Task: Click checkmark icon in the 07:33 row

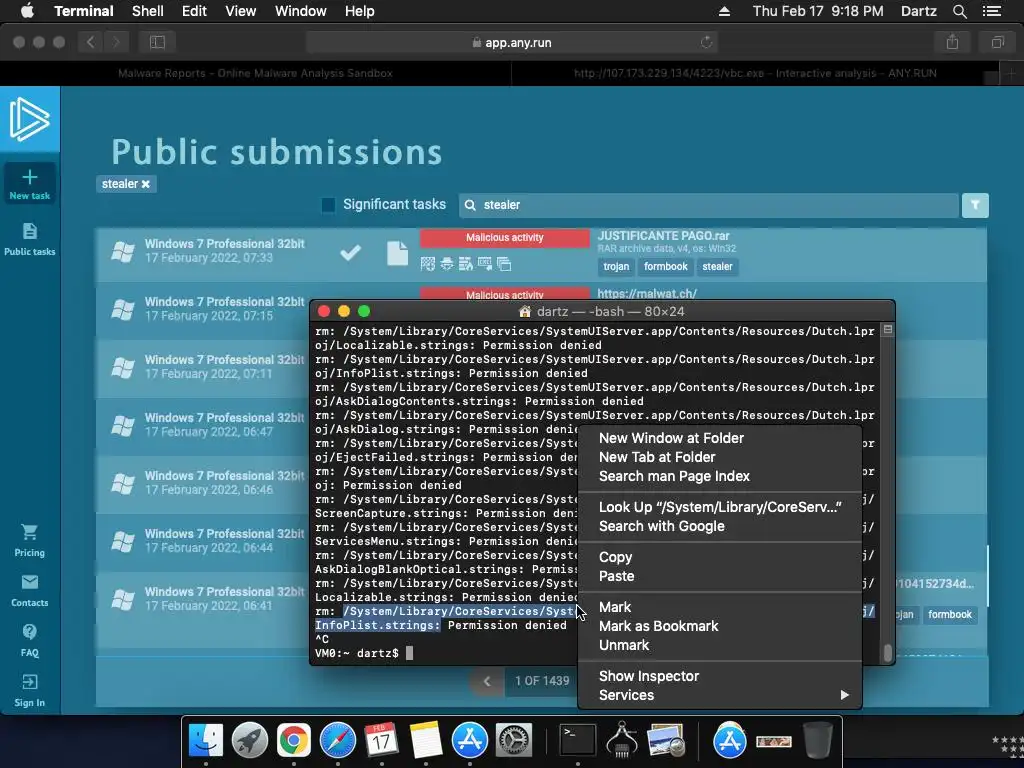Action: click(x=350, y=252)
